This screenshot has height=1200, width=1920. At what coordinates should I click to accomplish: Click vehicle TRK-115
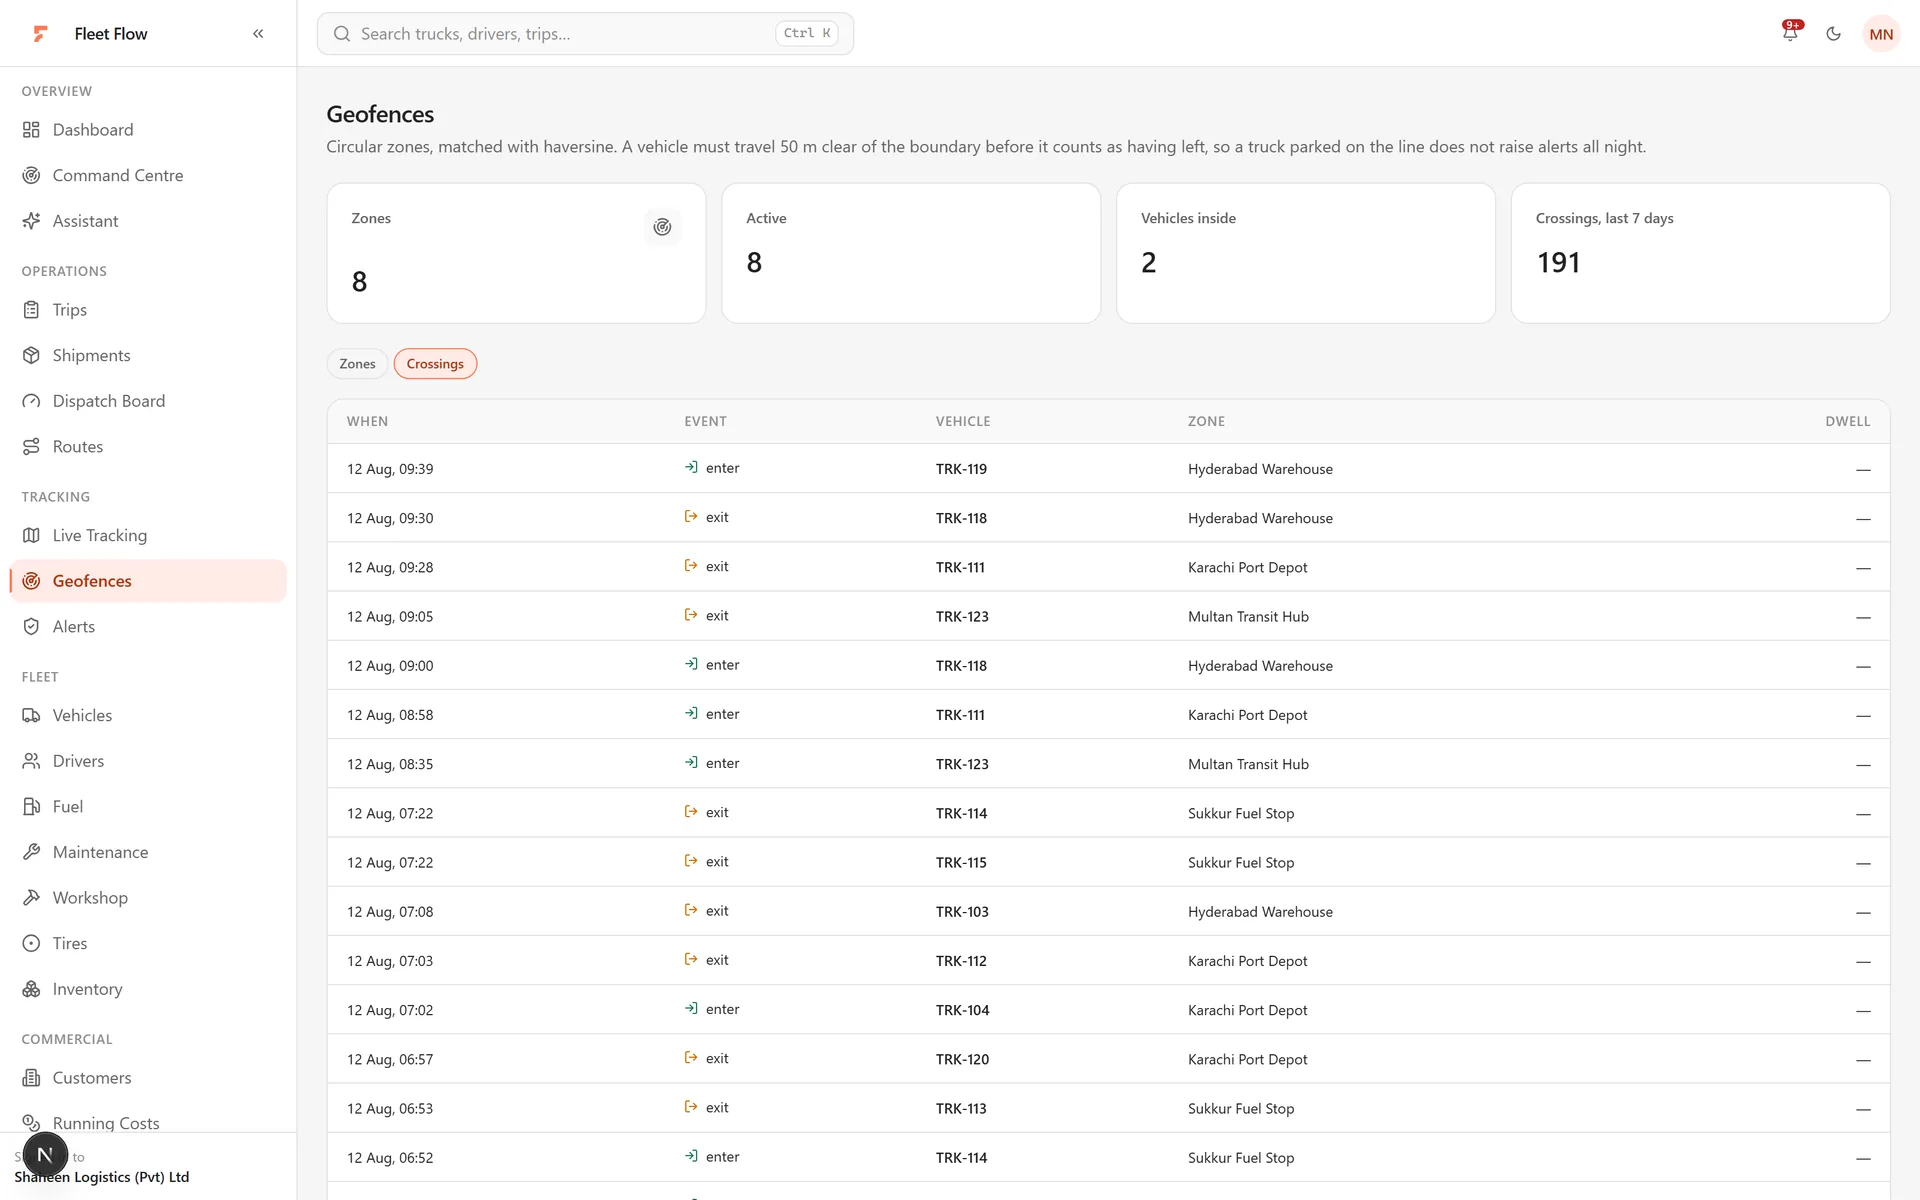click(x=961, y=863)
